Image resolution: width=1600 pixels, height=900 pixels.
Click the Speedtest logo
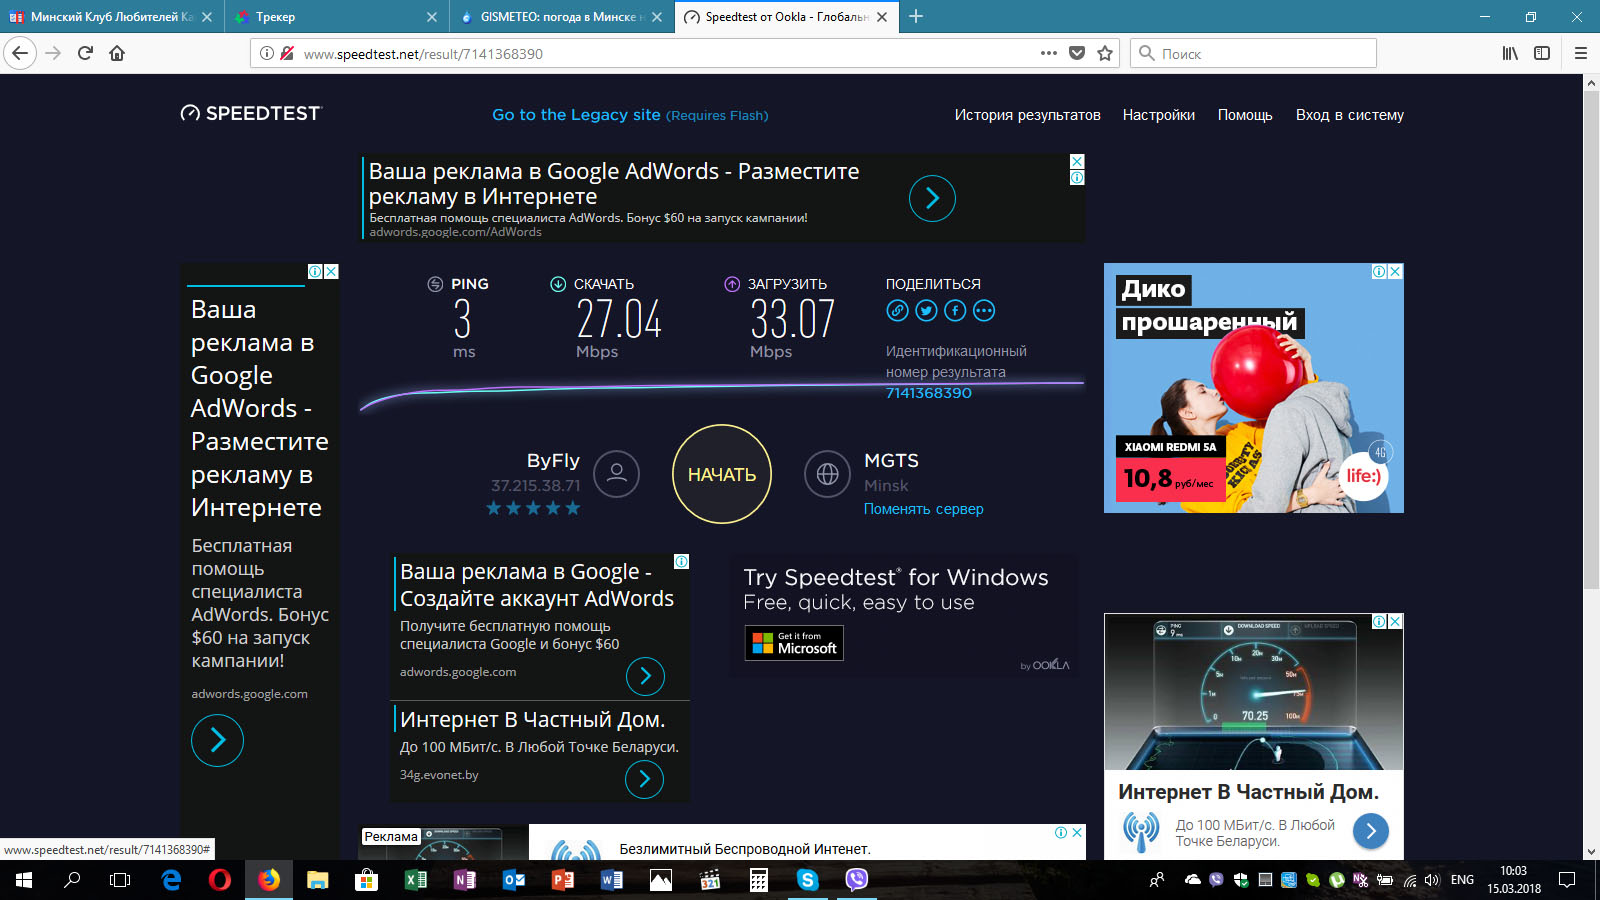pos(251,113)
